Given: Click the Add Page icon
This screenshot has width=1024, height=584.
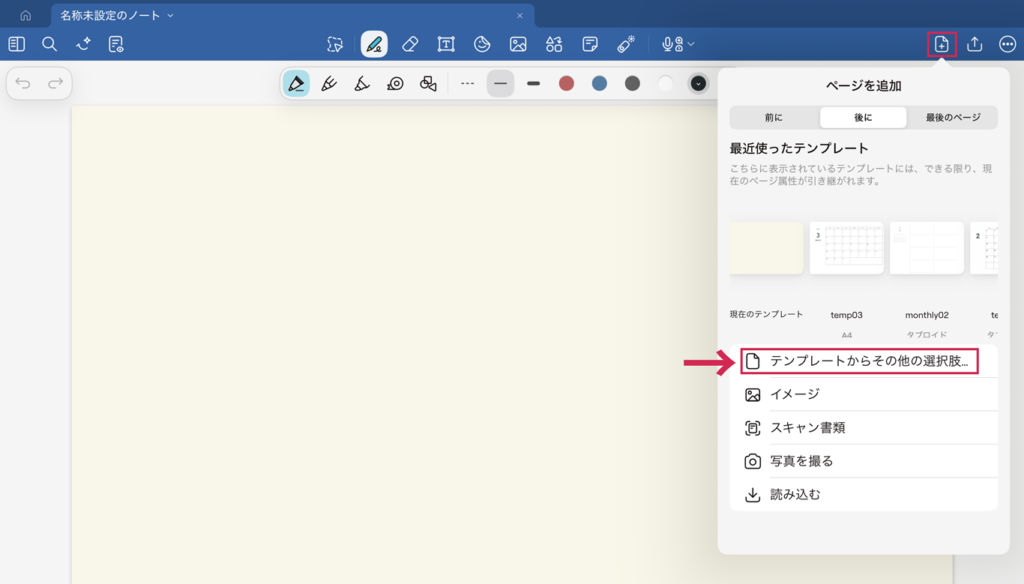Looking at the screenshot, I should coord(941,44).
